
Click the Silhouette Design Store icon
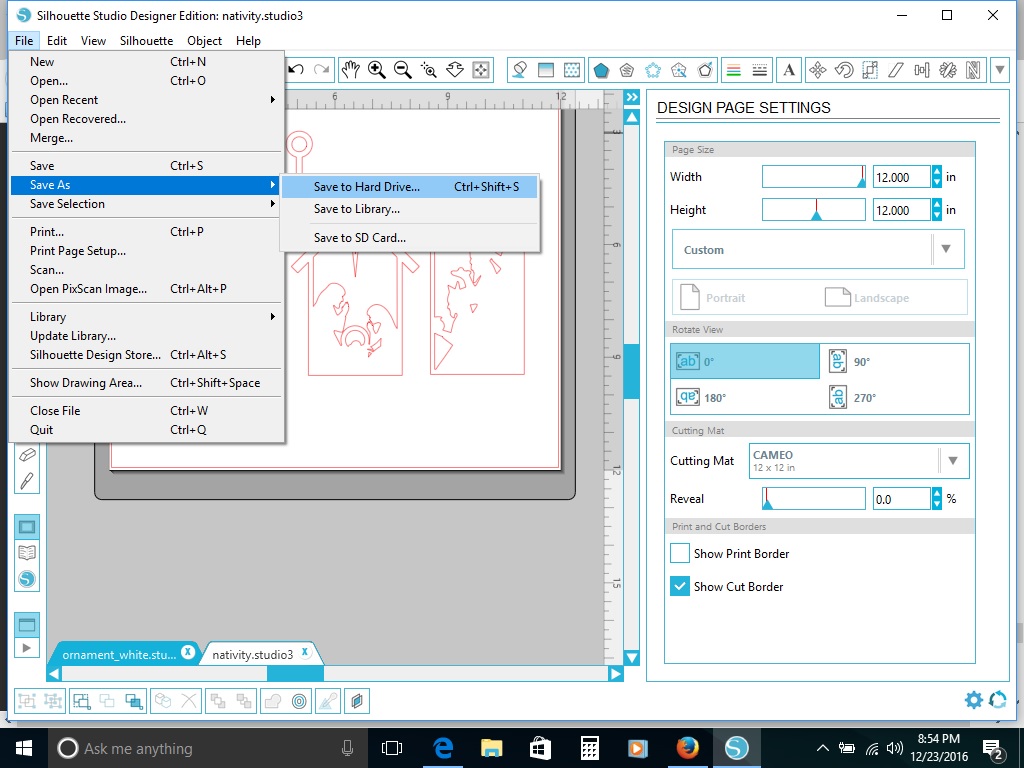pyautogui.click(x=27, y=578)
